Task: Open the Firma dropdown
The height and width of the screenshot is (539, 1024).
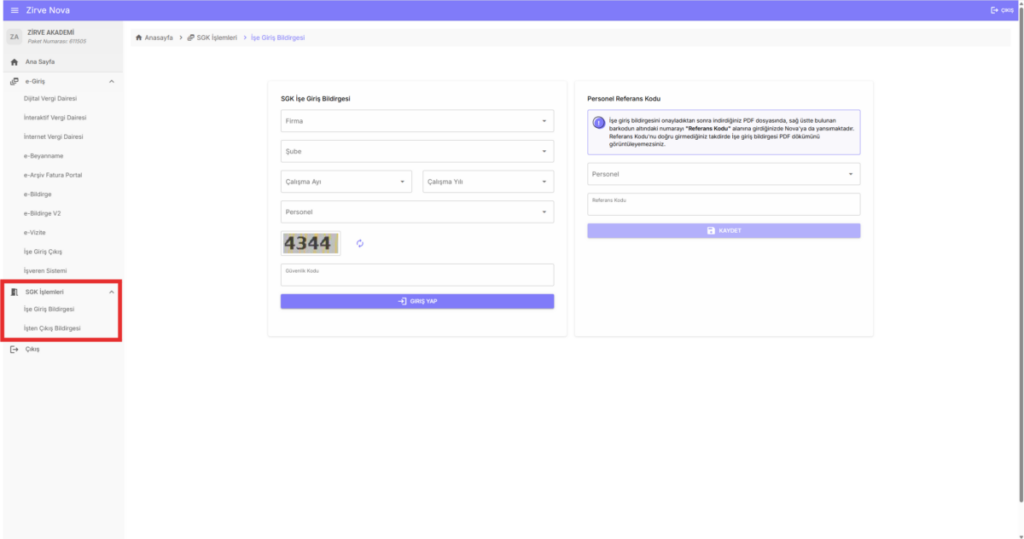Action: tap(417, 121)
